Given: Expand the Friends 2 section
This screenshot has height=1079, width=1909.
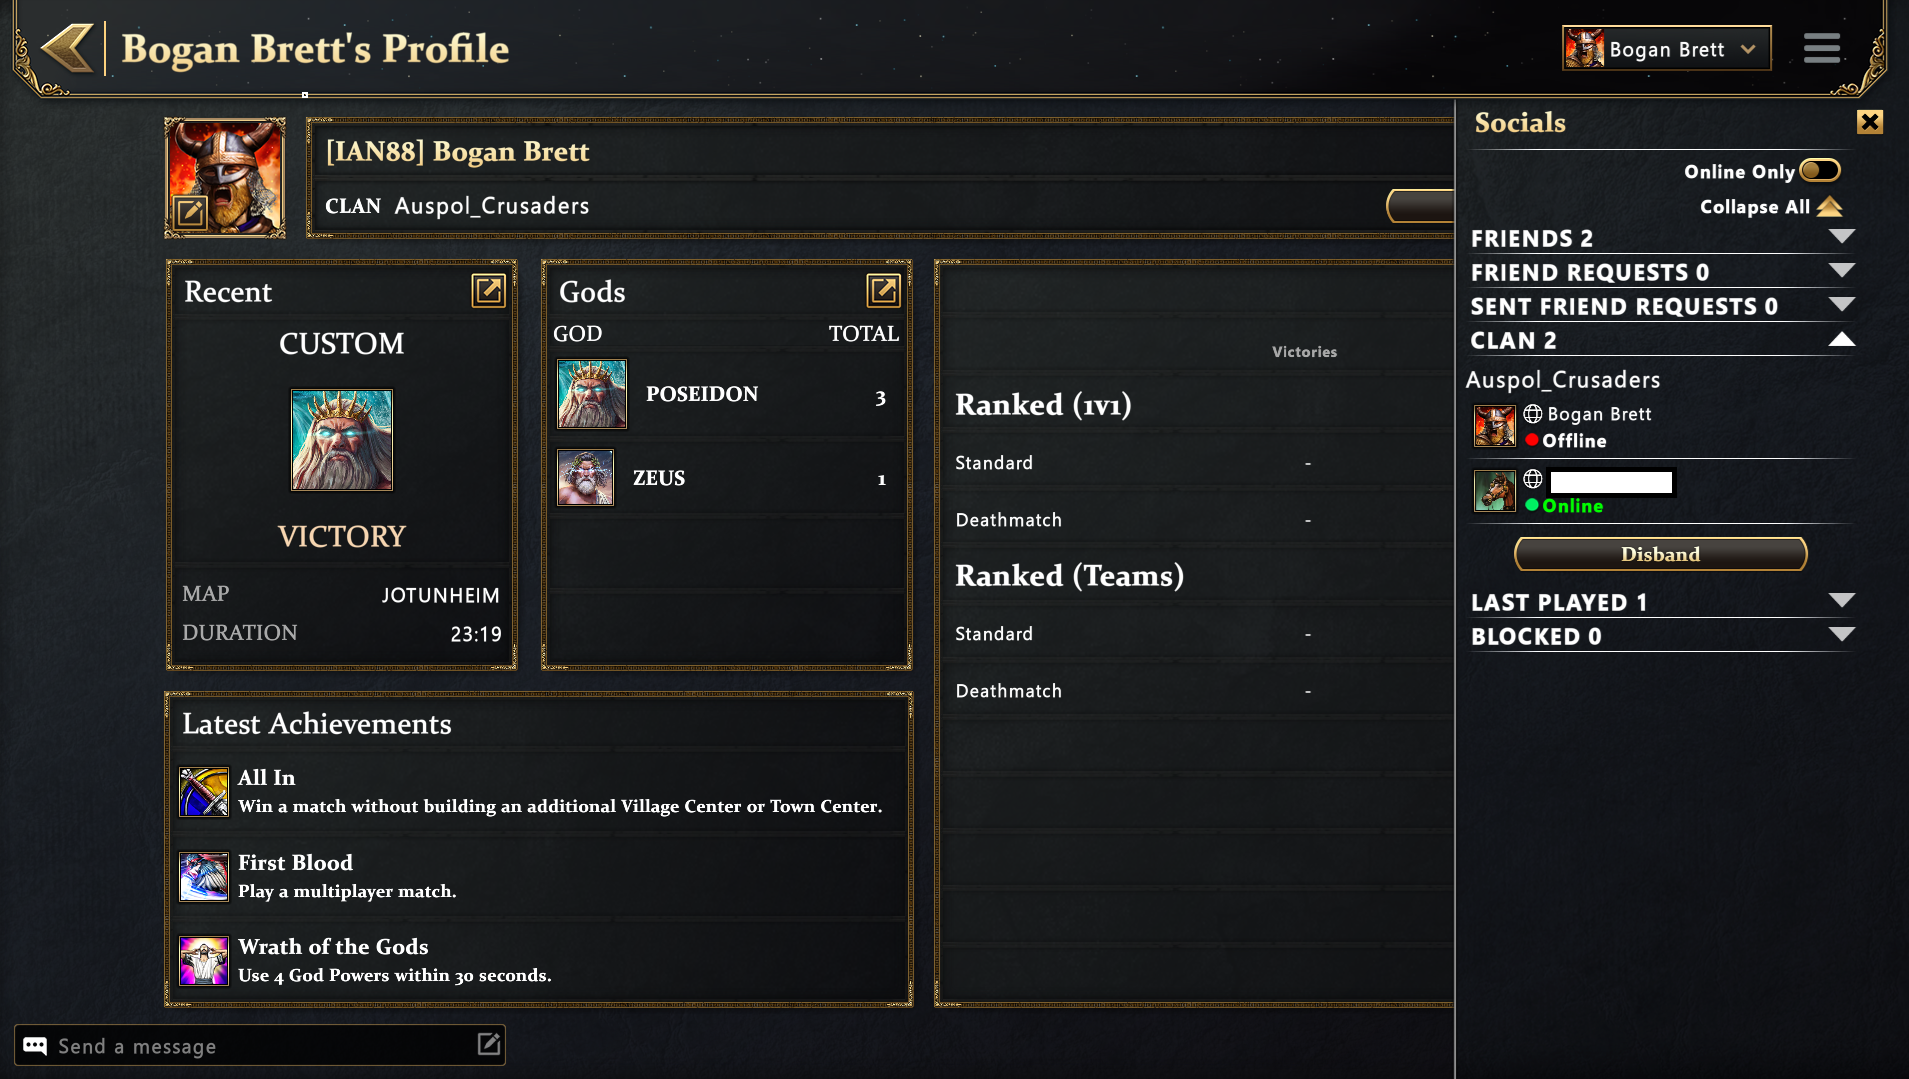Looking at the screenshot, I should click(1841, 237).
